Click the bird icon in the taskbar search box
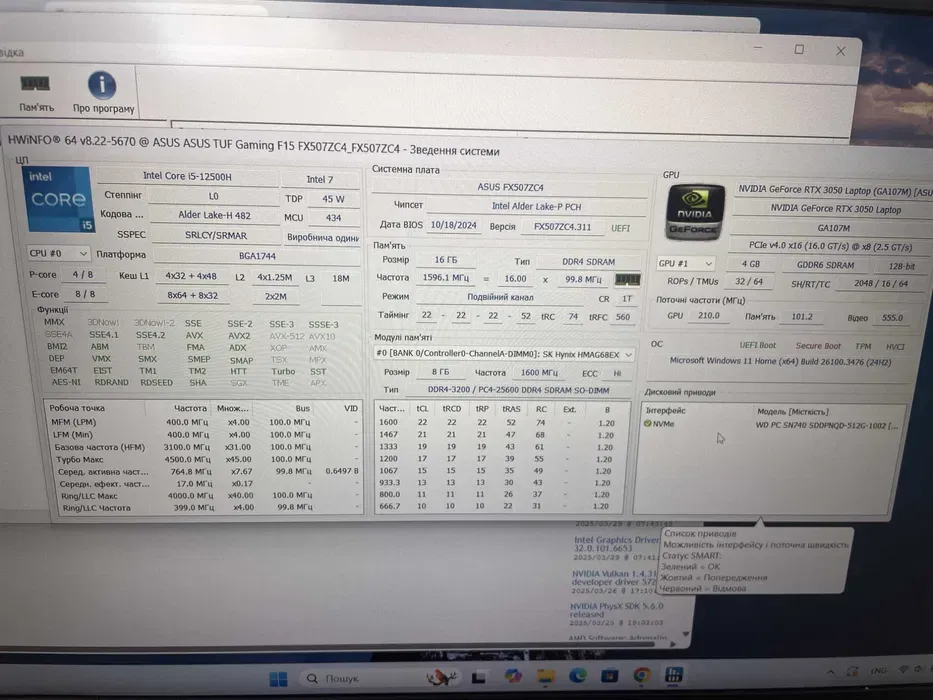933x700 pixels. (441, 677)
